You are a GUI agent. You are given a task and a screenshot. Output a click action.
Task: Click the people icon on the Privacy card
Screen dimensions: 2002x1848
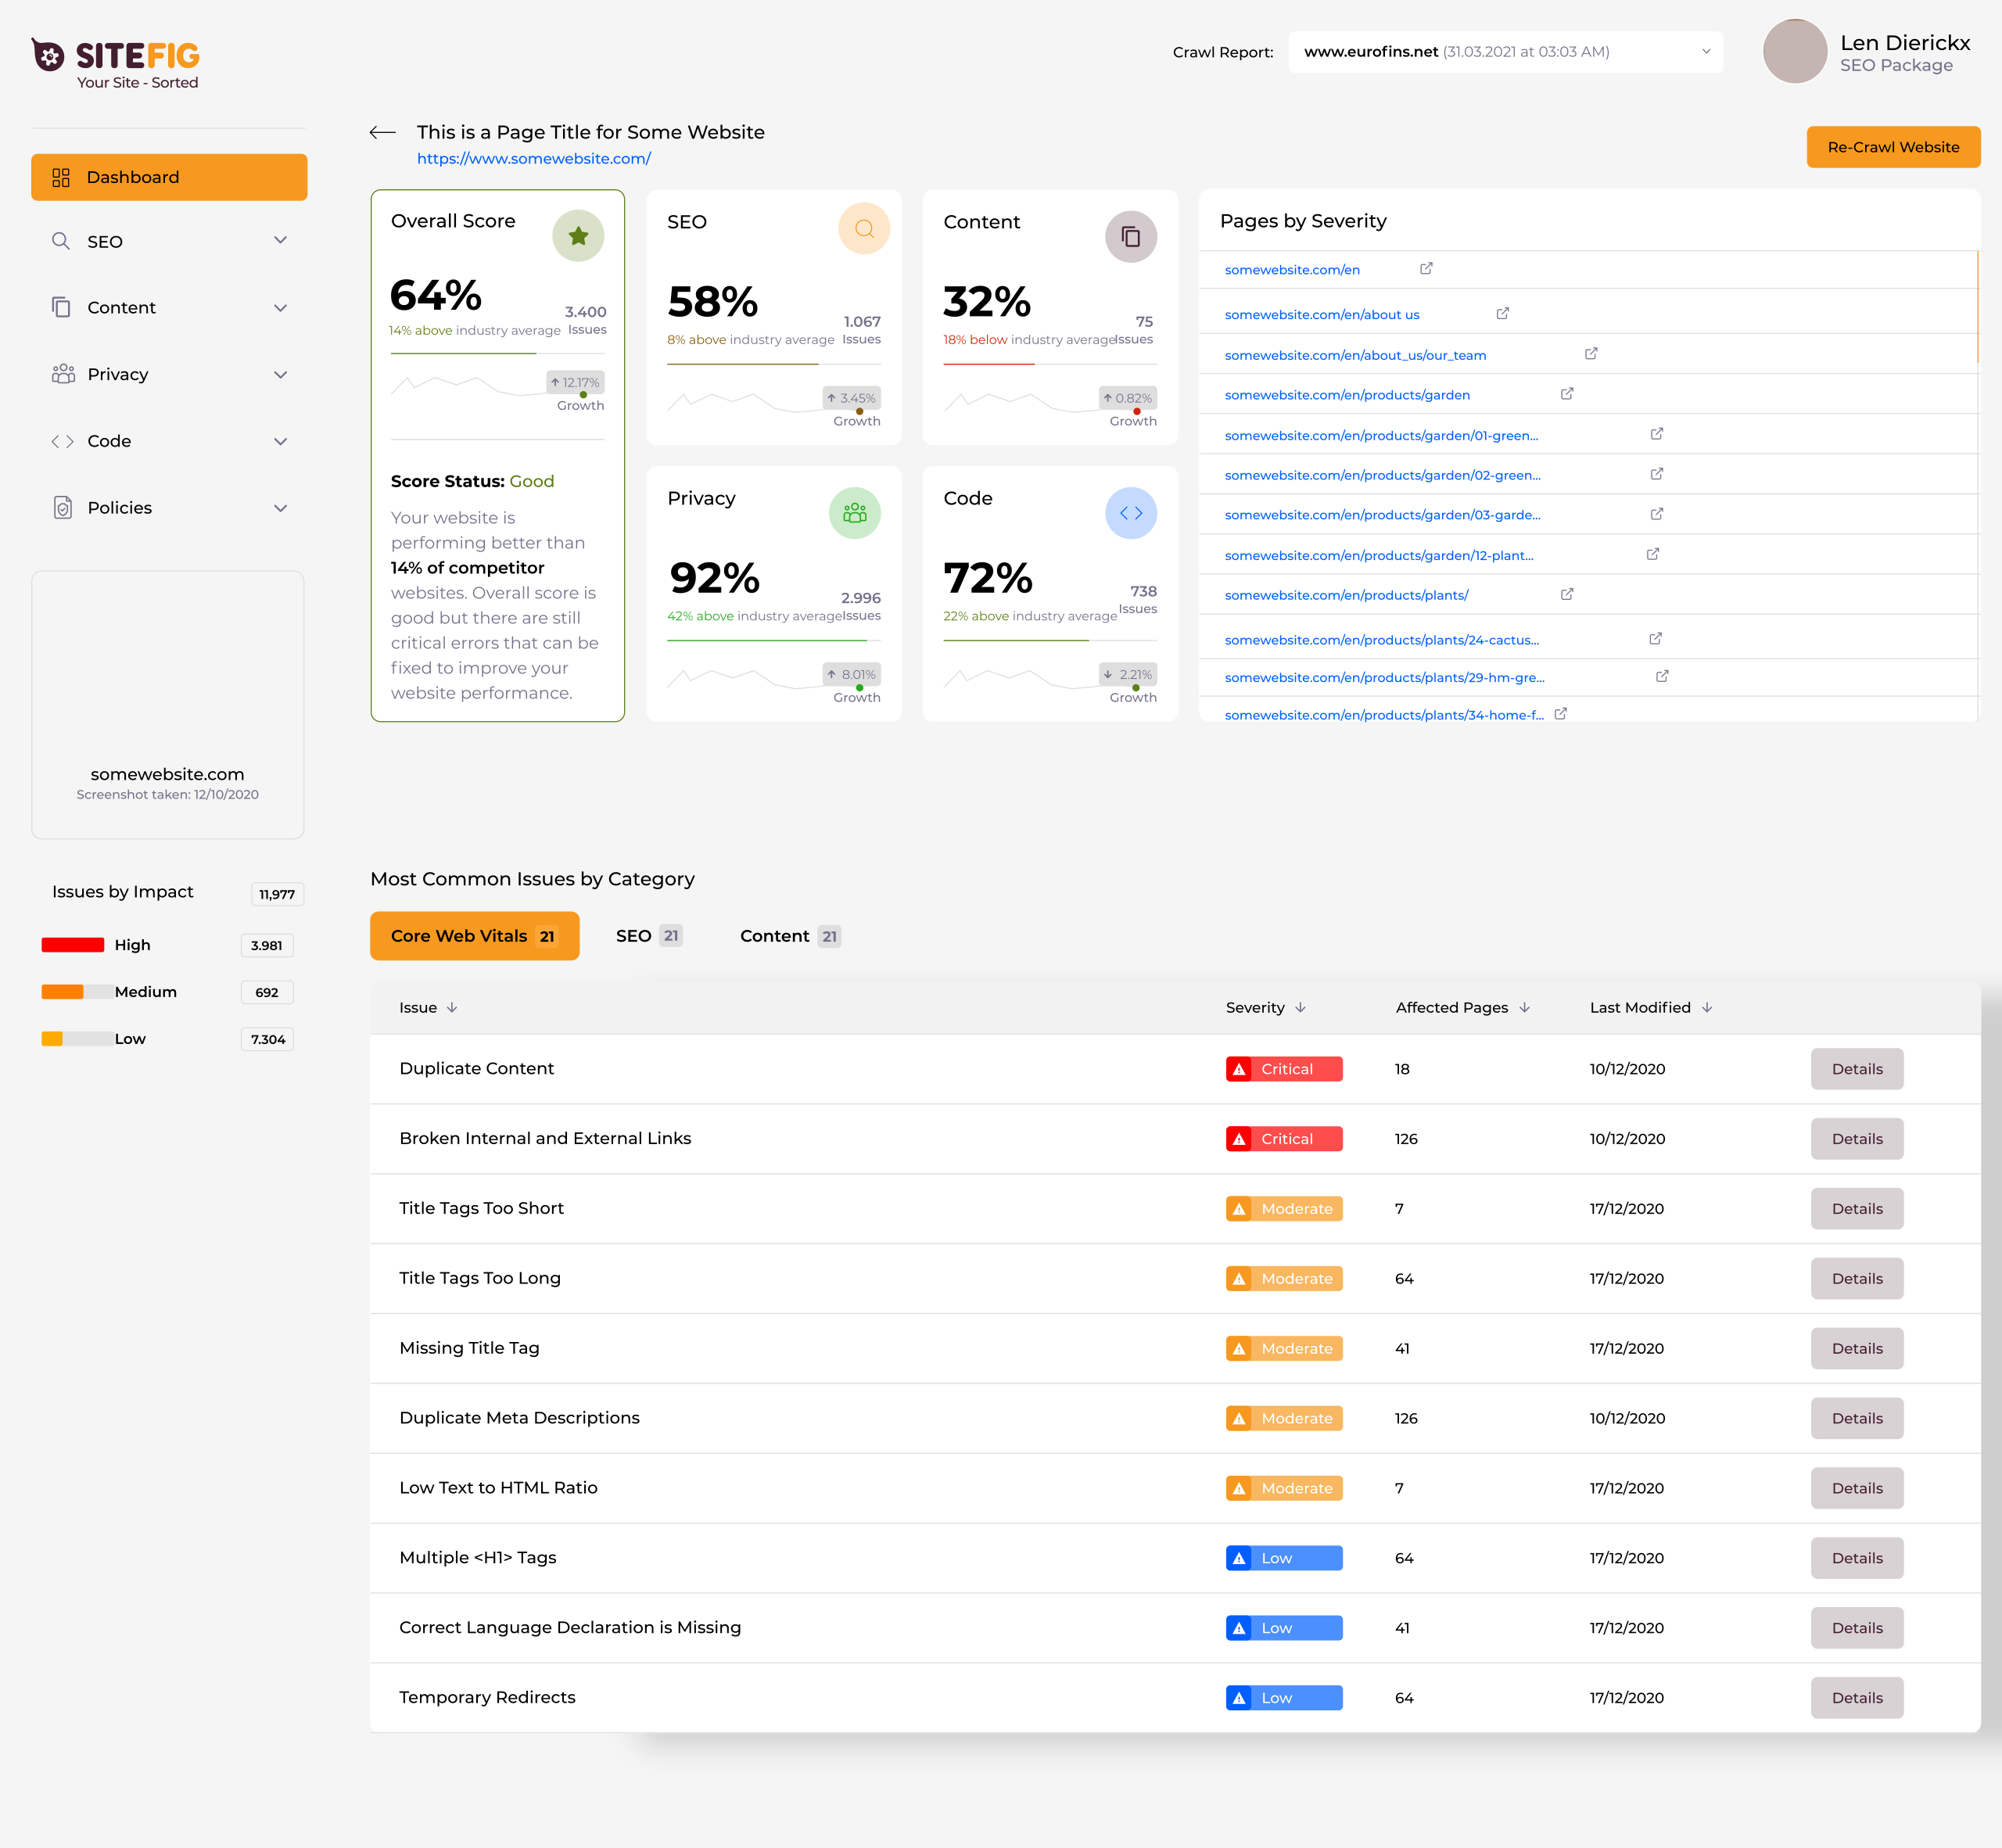(854, 513)
